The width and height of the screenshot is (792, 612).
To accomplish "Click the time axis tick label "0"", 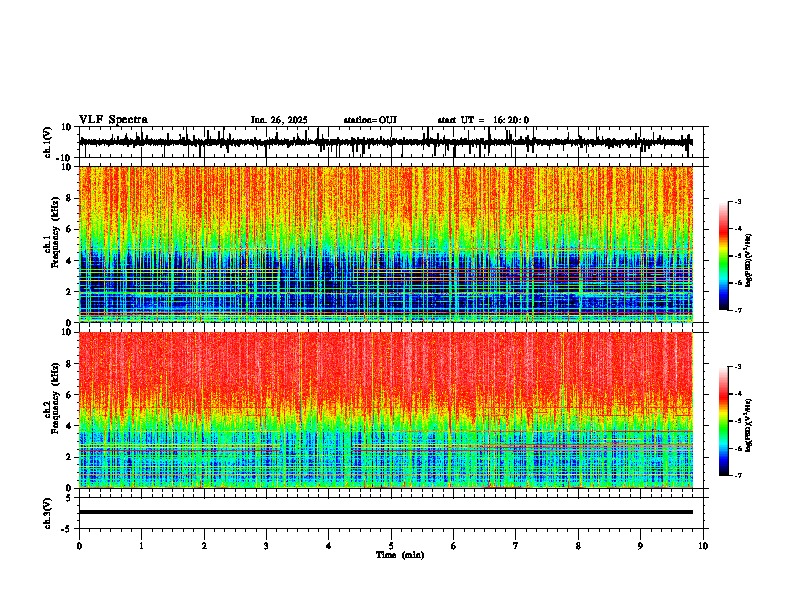I will [79, 546].
